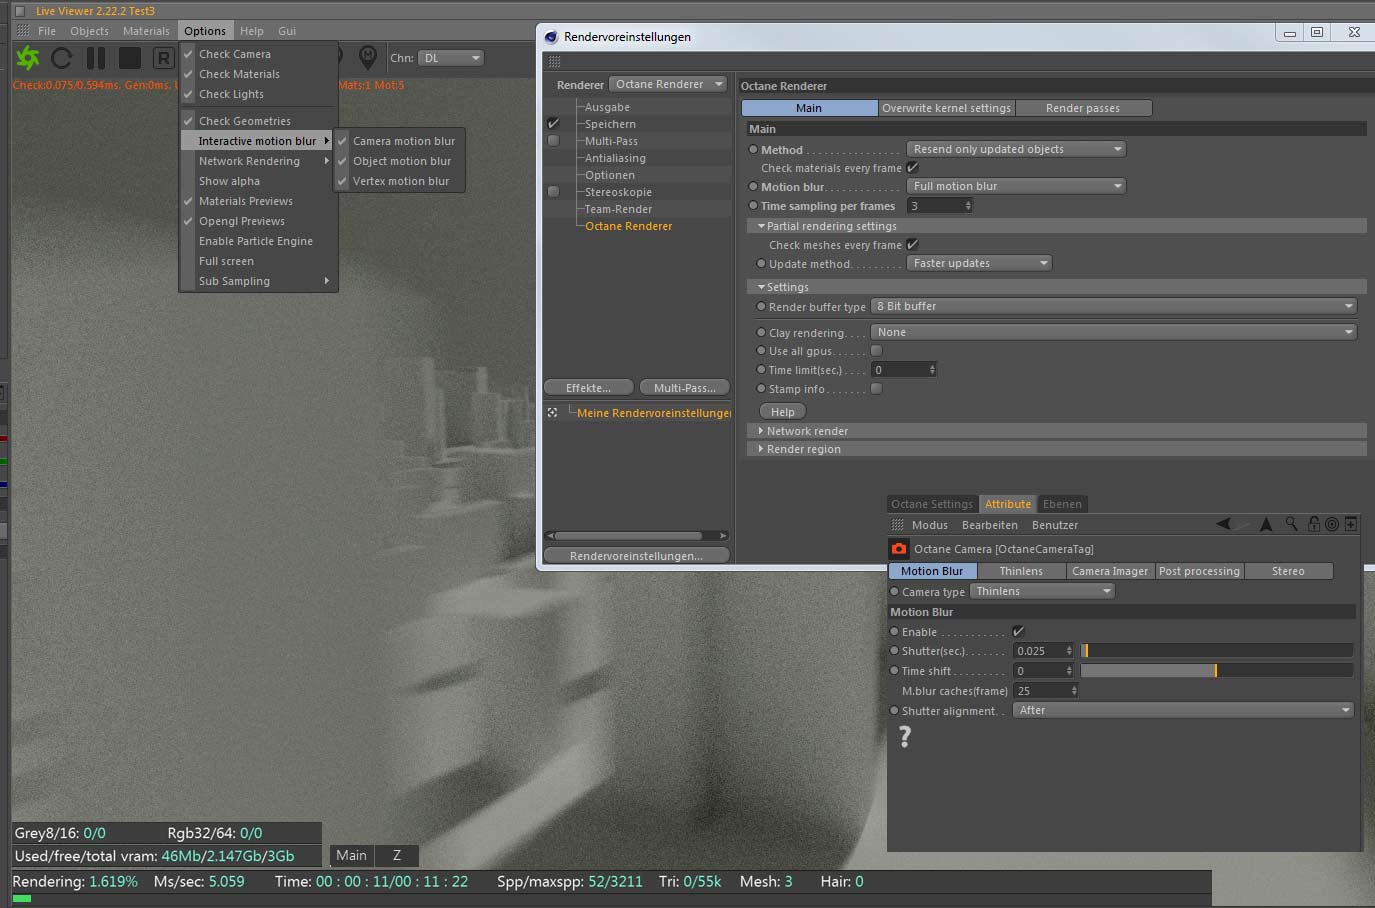Switch to Render passes tab

[x=1083, y=108]
